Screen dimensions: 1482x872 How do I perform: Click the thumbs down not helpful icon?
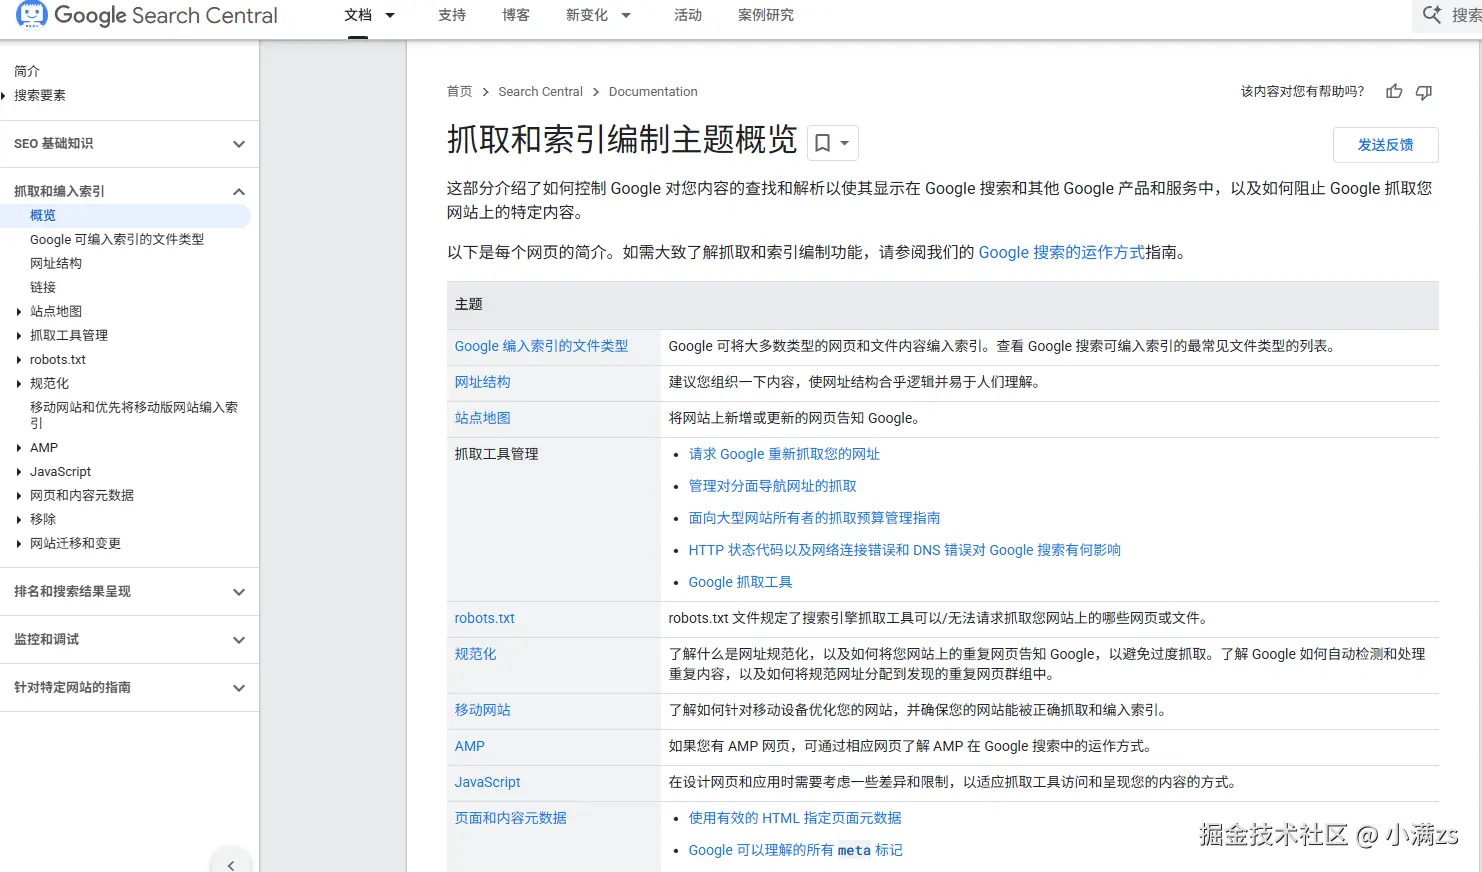(x=1424, y=92)
